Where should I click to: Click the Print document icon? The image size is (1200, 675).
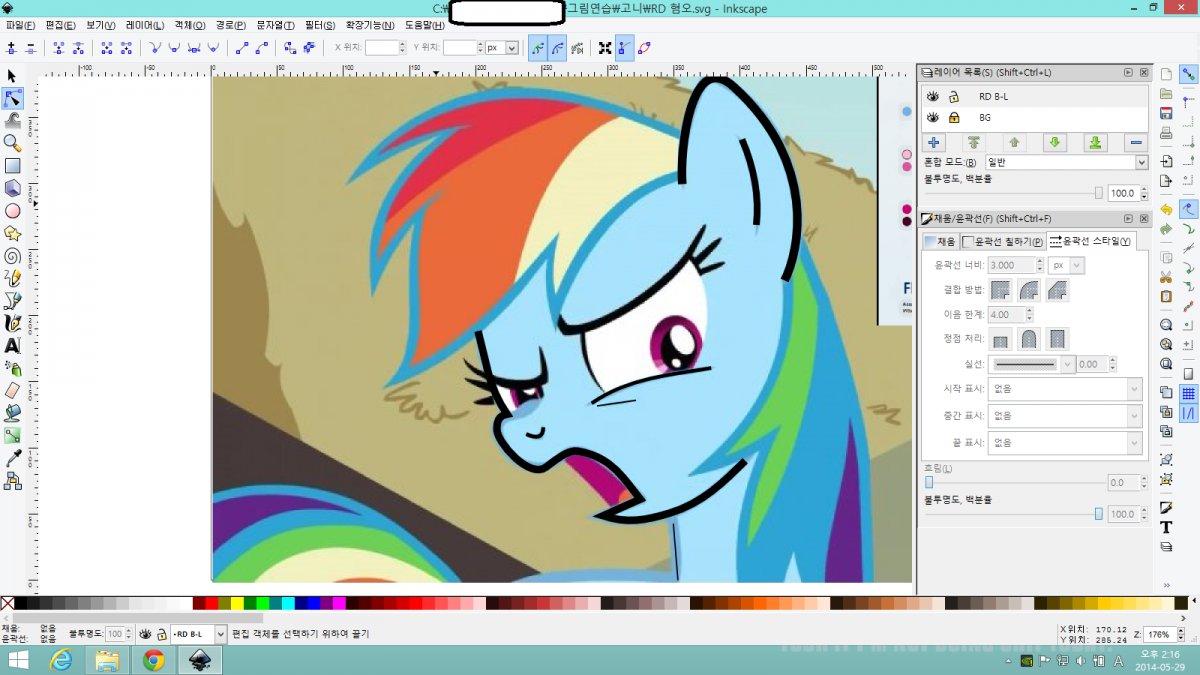pos(1166,133)
